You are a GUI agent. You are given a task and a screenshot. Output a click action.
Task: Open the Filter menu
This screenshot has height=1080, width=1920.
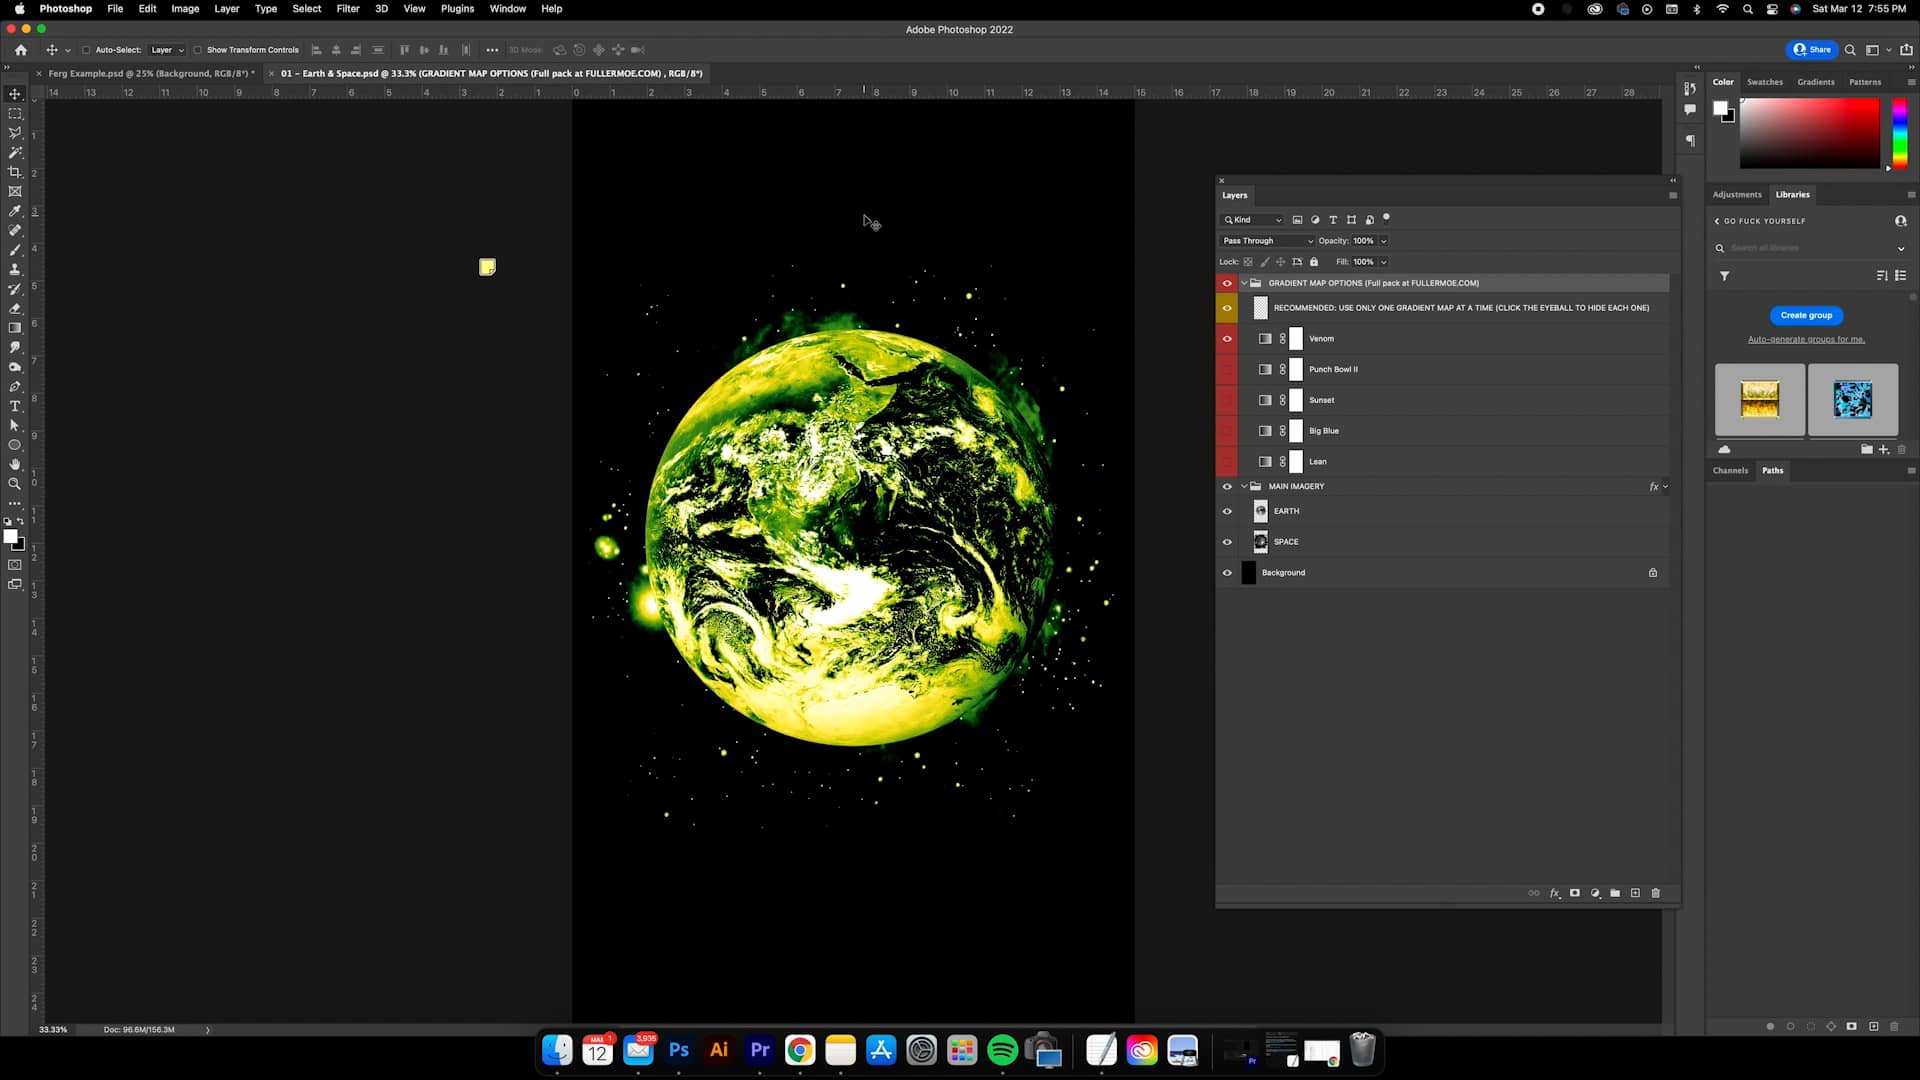[x=348, y=8]
